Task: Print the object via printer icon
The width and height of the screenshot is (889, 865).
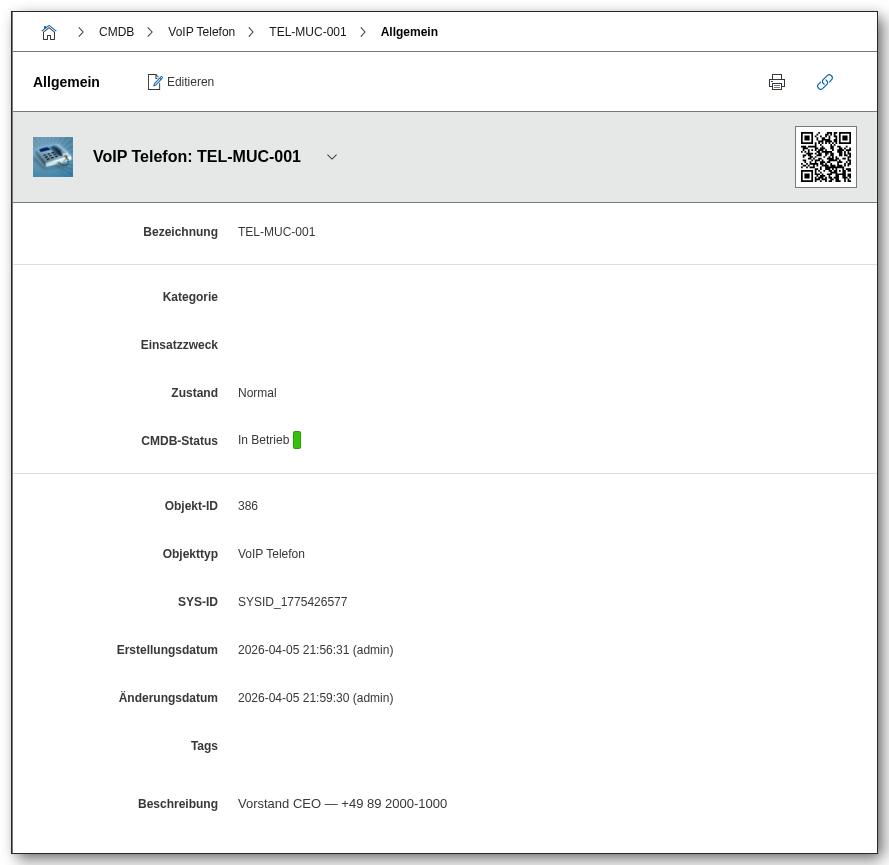Action: [x=777, y=82]
